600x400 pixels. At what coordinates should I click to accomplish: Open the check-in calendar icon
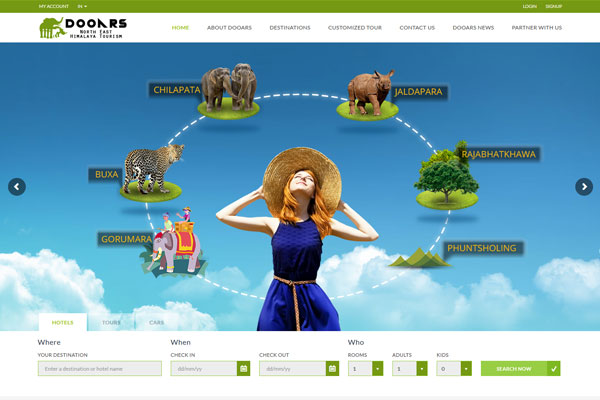[243, 369]
